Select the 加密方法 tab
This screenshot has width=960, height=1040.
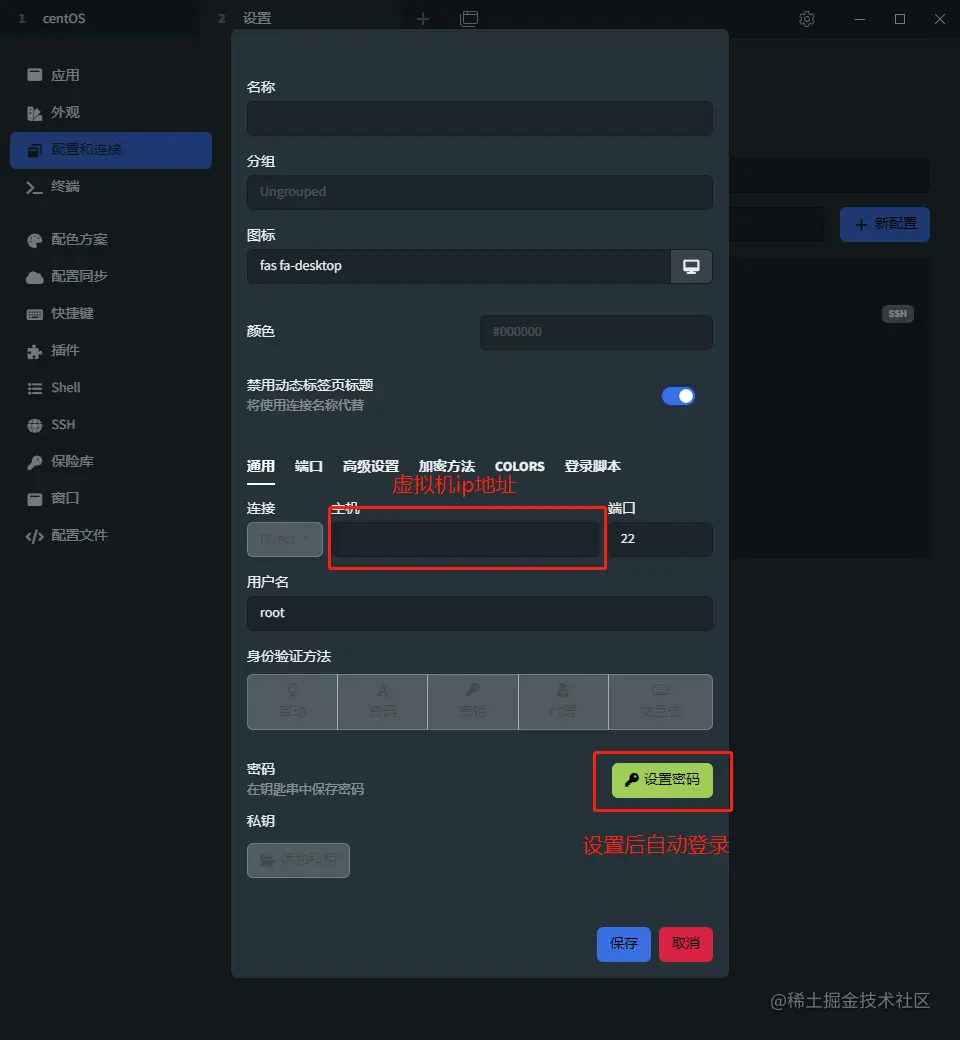pyautogui.click(x=446, y=466)
